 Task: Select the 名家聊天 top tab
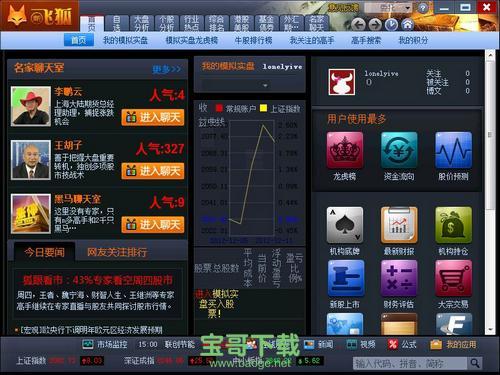316,24
